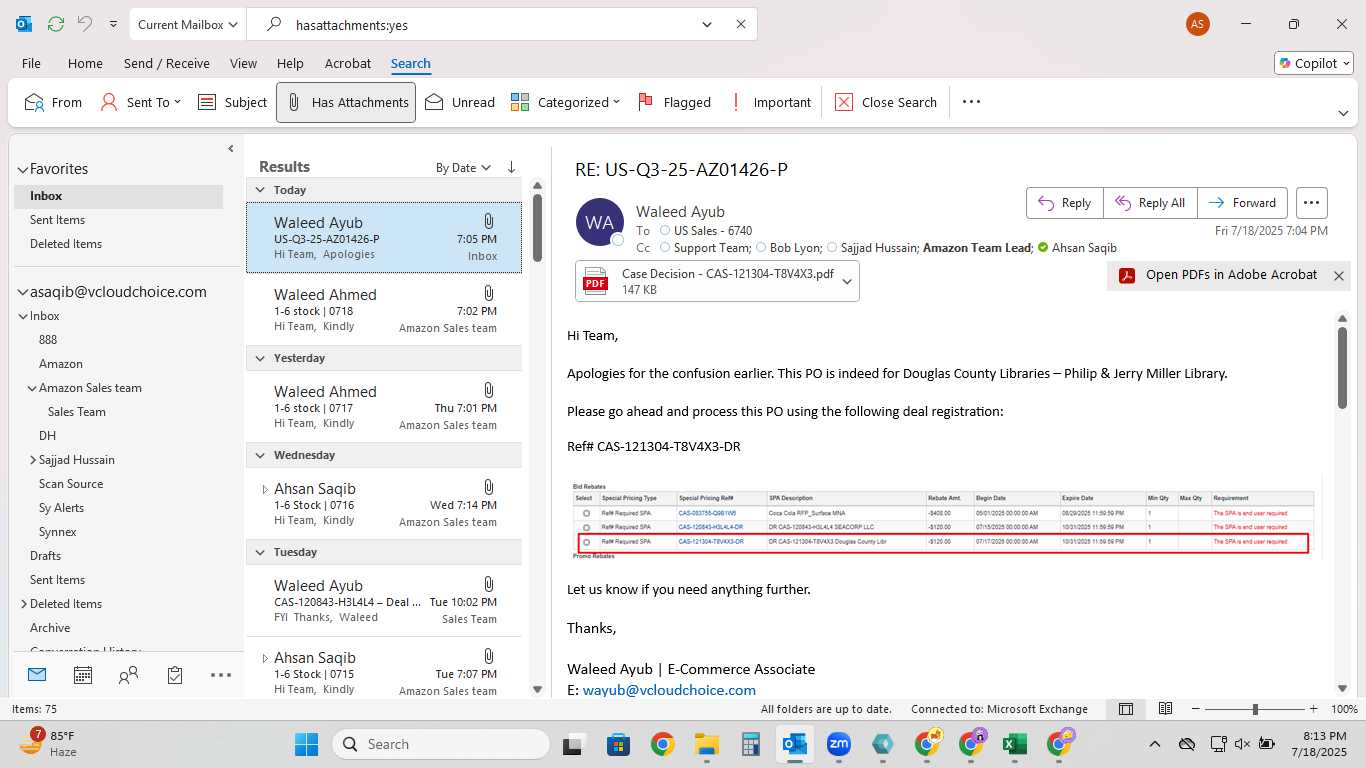The image size is (1366, 768).
Task: Open the File menu
Action: point(31,63)
